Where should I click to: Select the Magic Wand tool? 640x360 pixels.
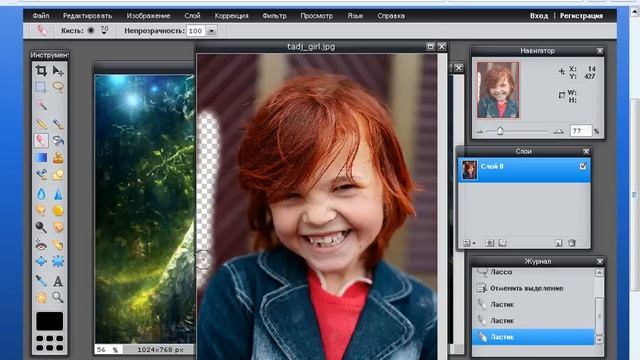click(41, 105)
